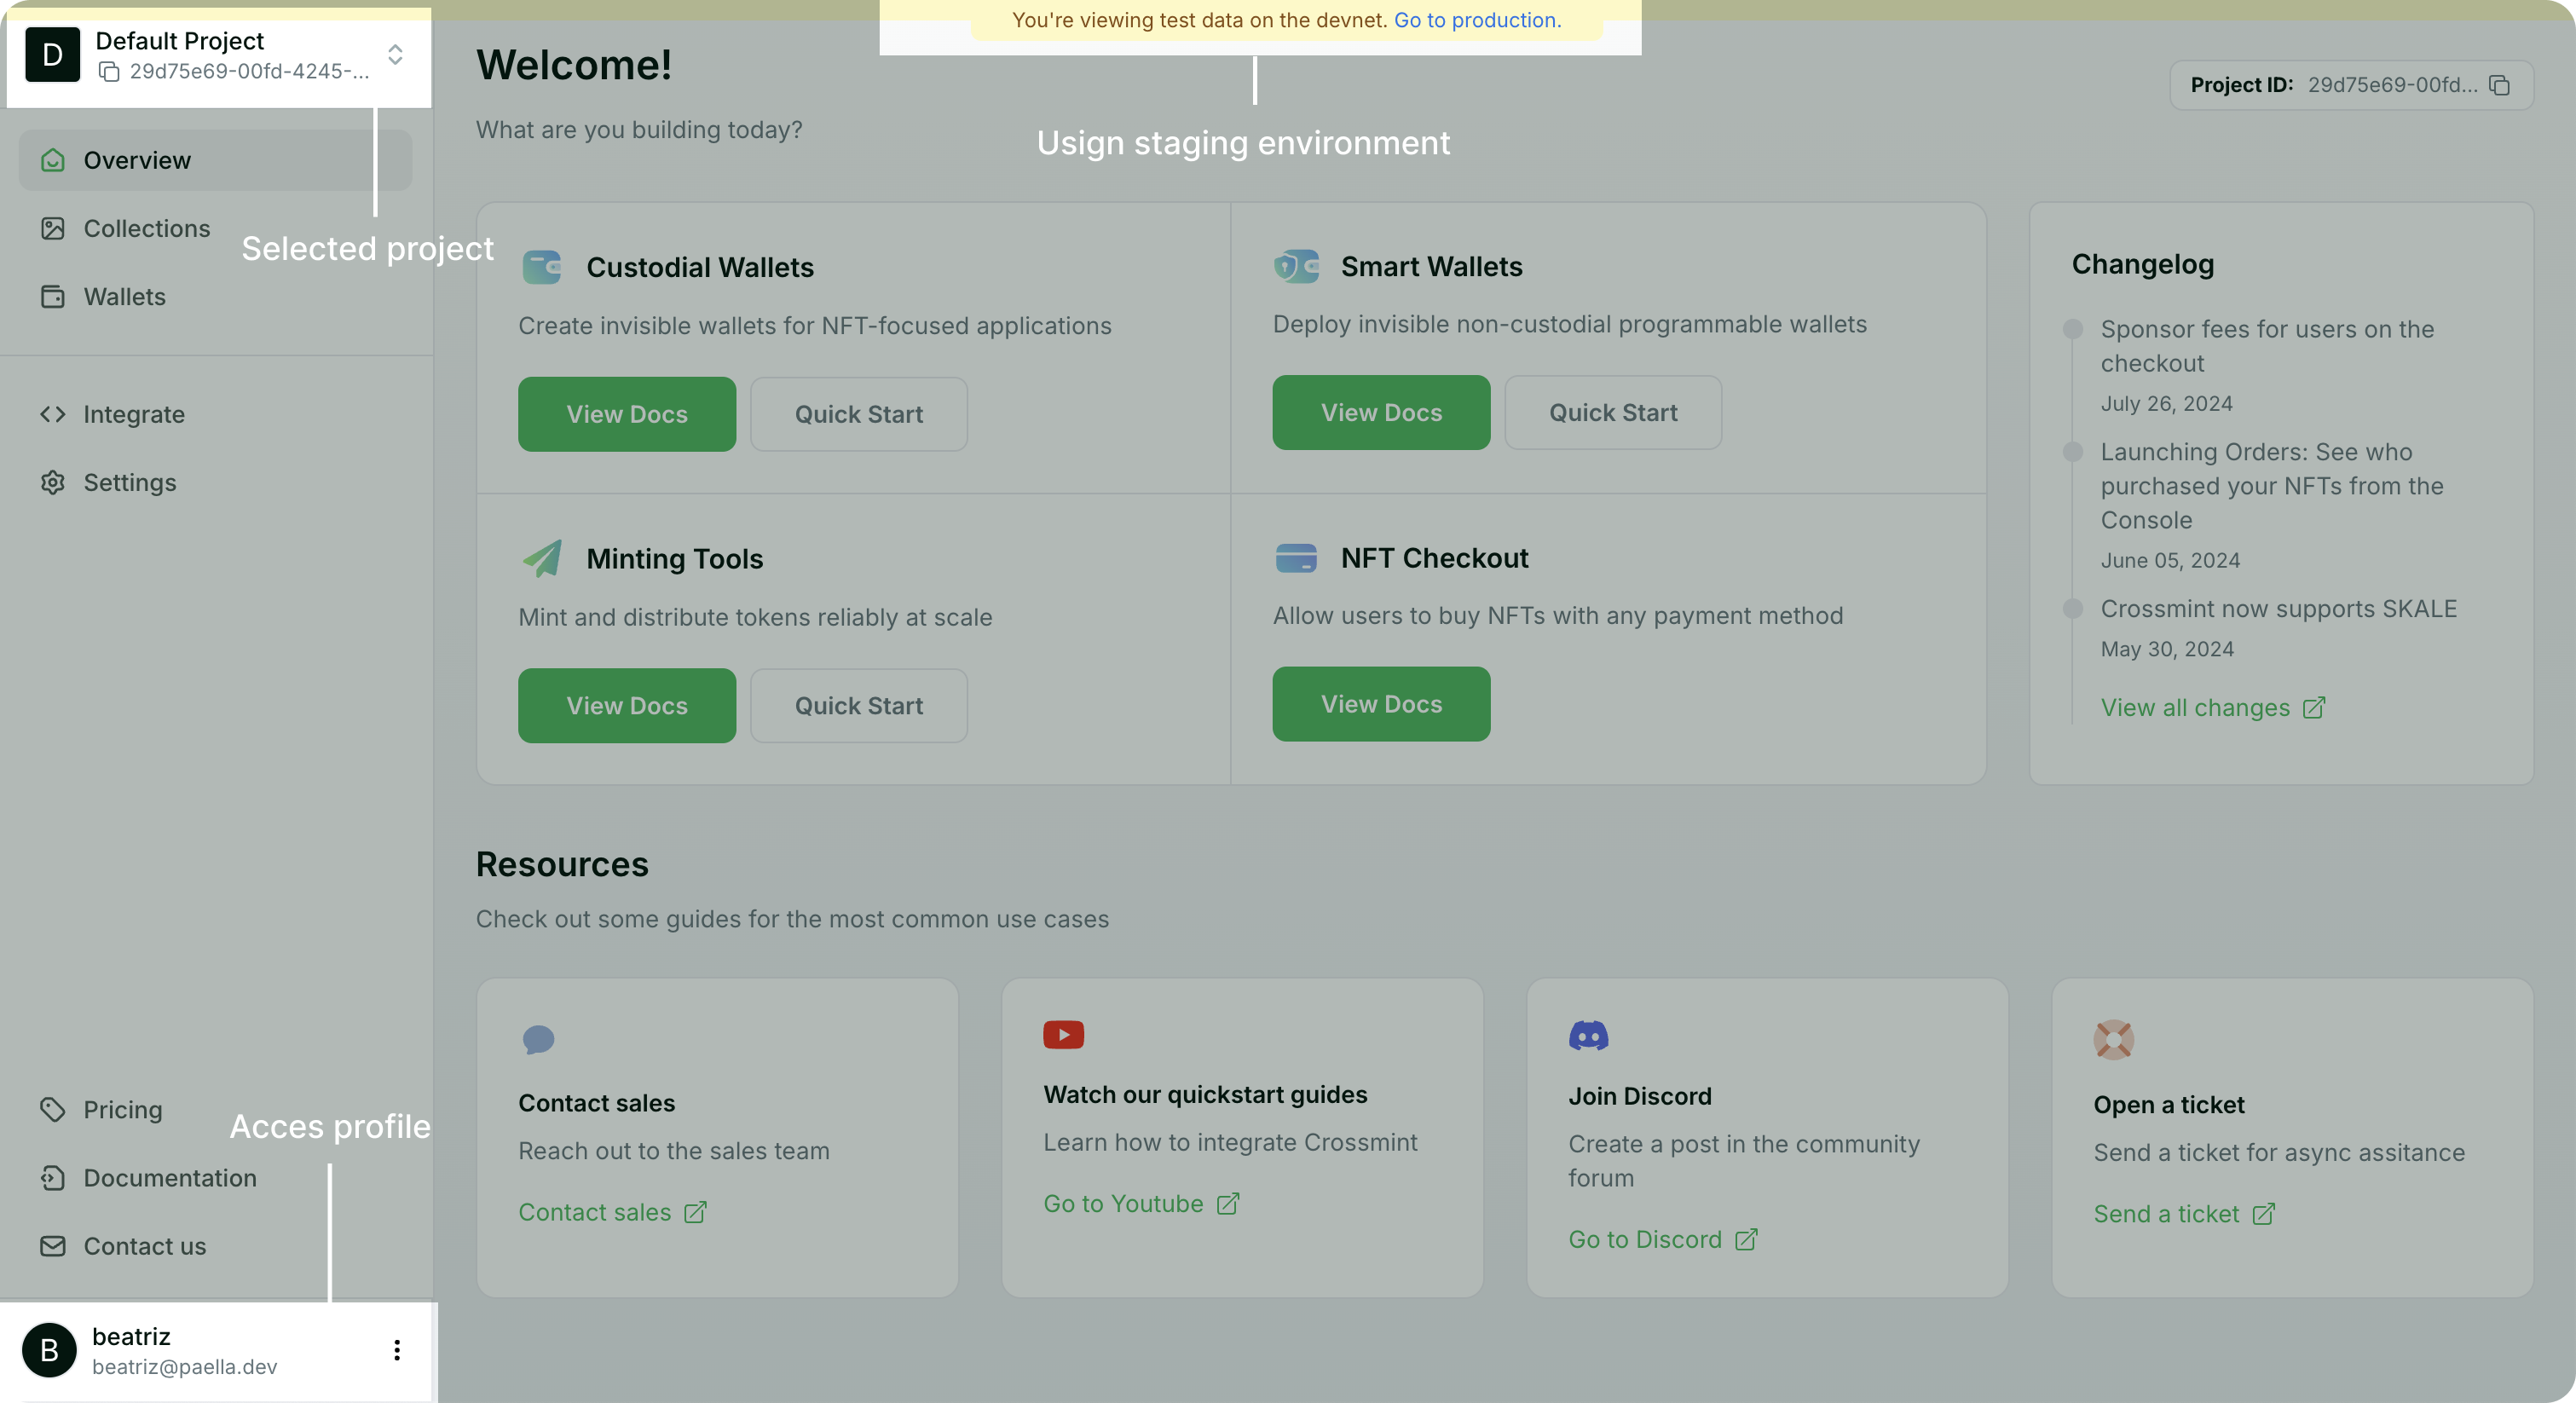Click the July 26, 2024 changelog date
2576x1403 pixels.
tap(2166, 404)
